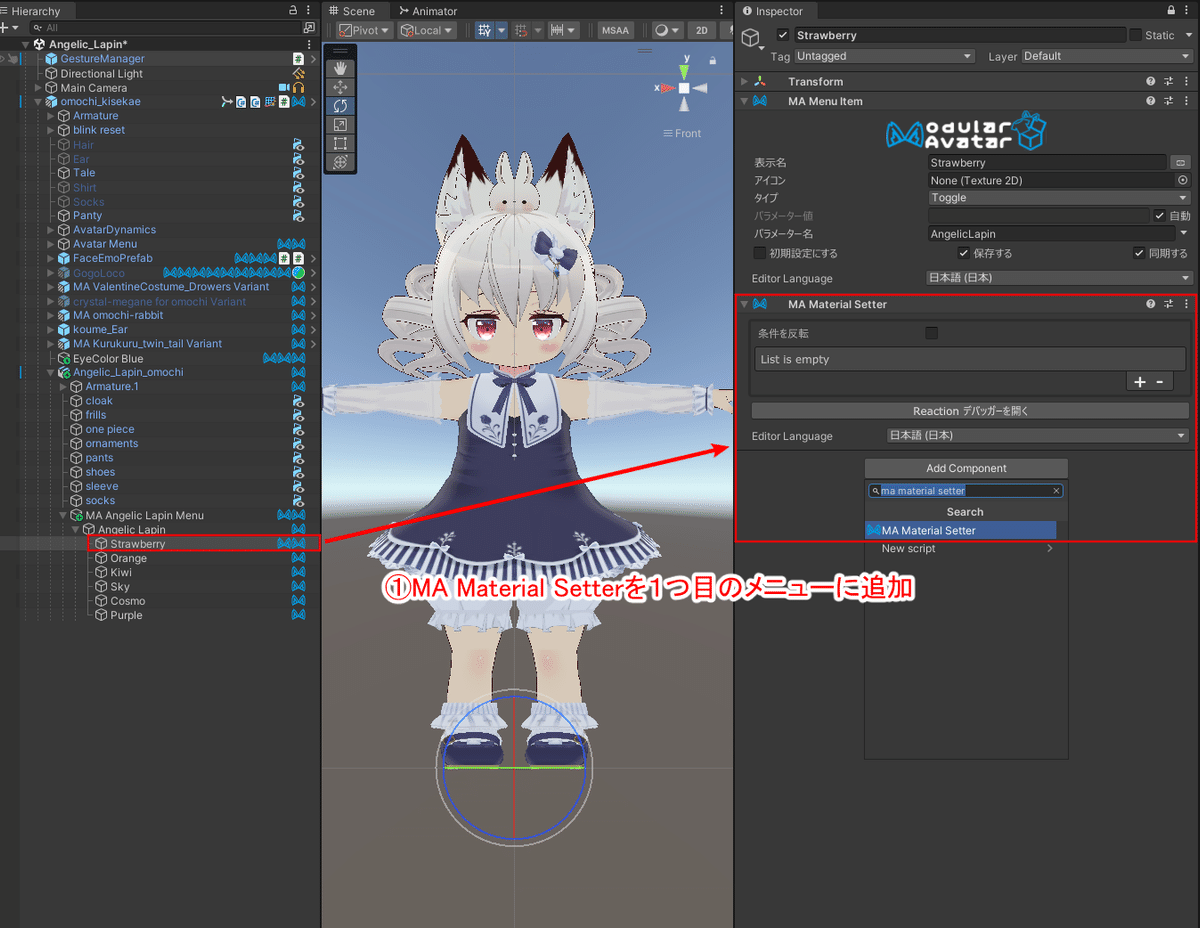Select the Move tool
Viewport: 1200px width, 928px height.
pyautogui.click(x=340, y=87)
